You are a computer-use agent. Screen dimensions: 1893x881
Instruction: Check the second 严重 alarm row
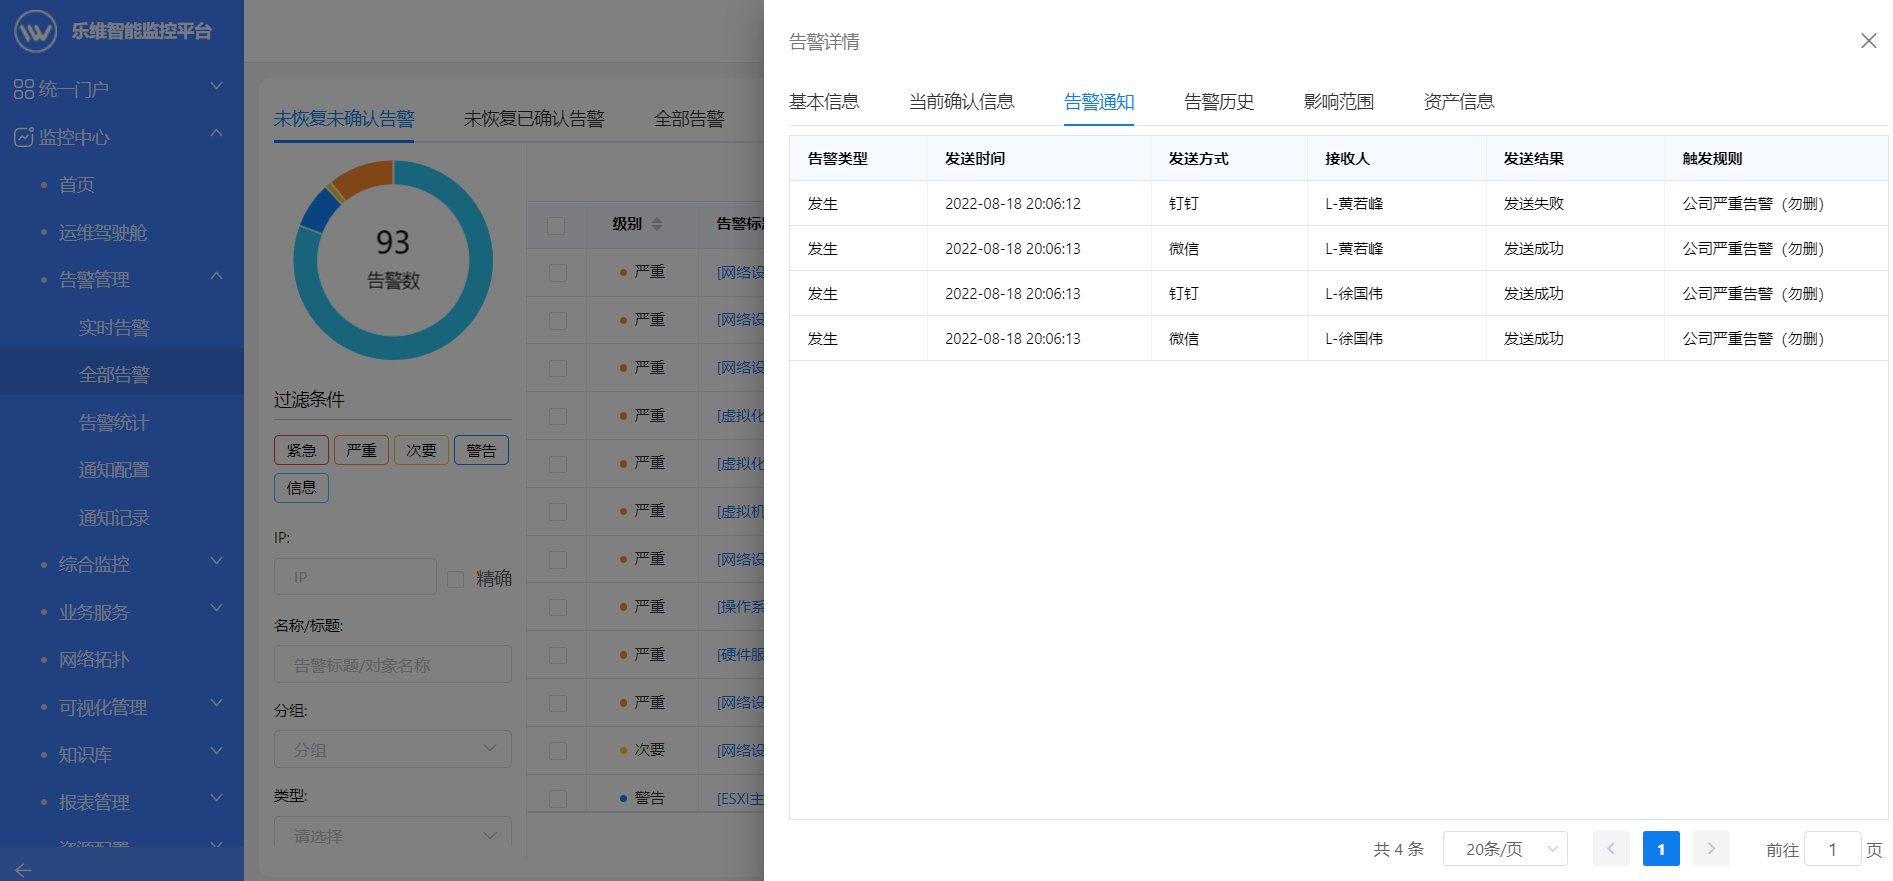[558, 321]
